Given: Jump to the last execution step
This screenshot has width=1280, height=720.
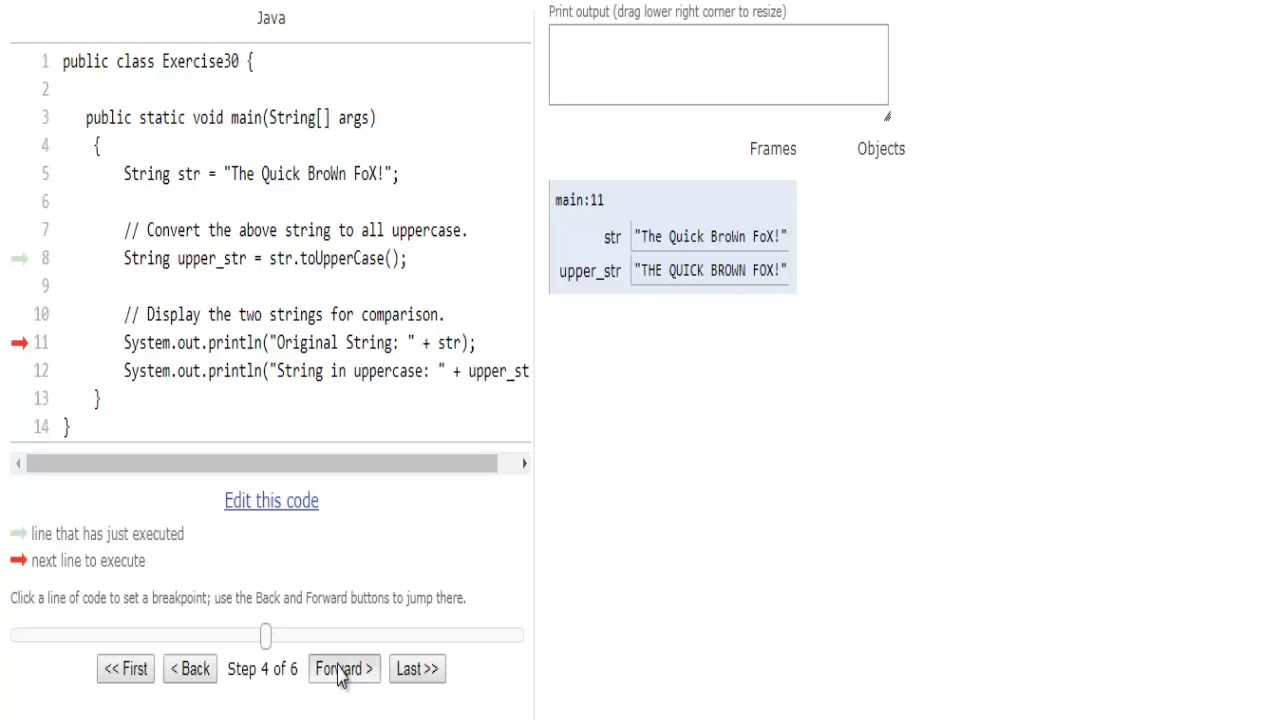Looking at the screenshot, I should (417, 669).
